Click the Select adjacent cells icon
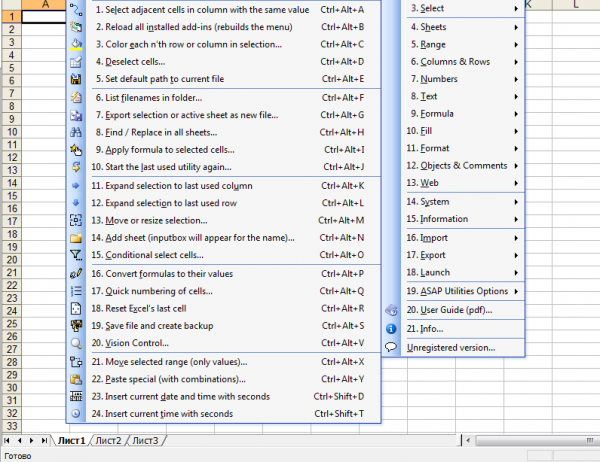The width and height of the screenshot is (600, 462). click(76, 10)
